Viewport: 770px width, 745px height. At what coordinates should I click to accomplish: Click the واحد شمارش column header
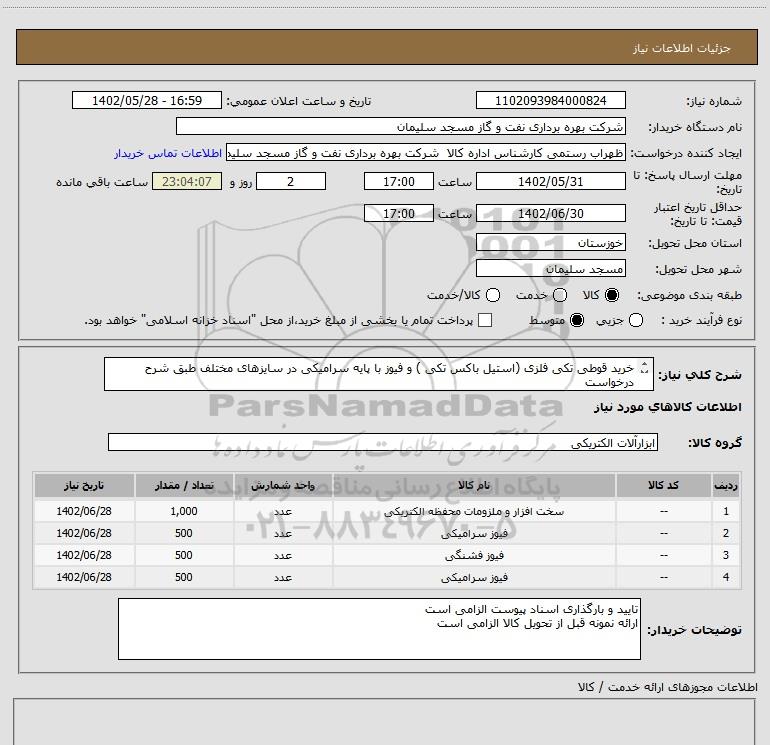[283, 485]
